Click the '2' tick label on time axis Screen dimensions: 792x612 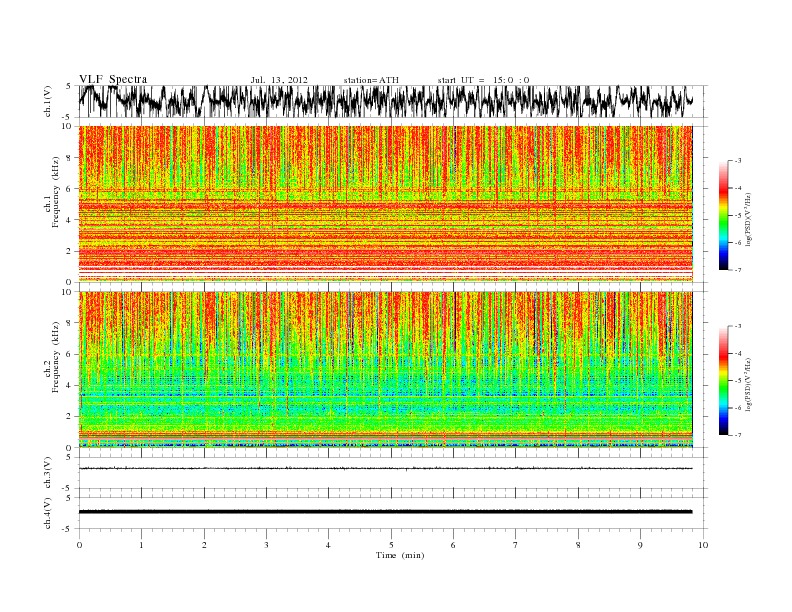[x=204, y=545]
